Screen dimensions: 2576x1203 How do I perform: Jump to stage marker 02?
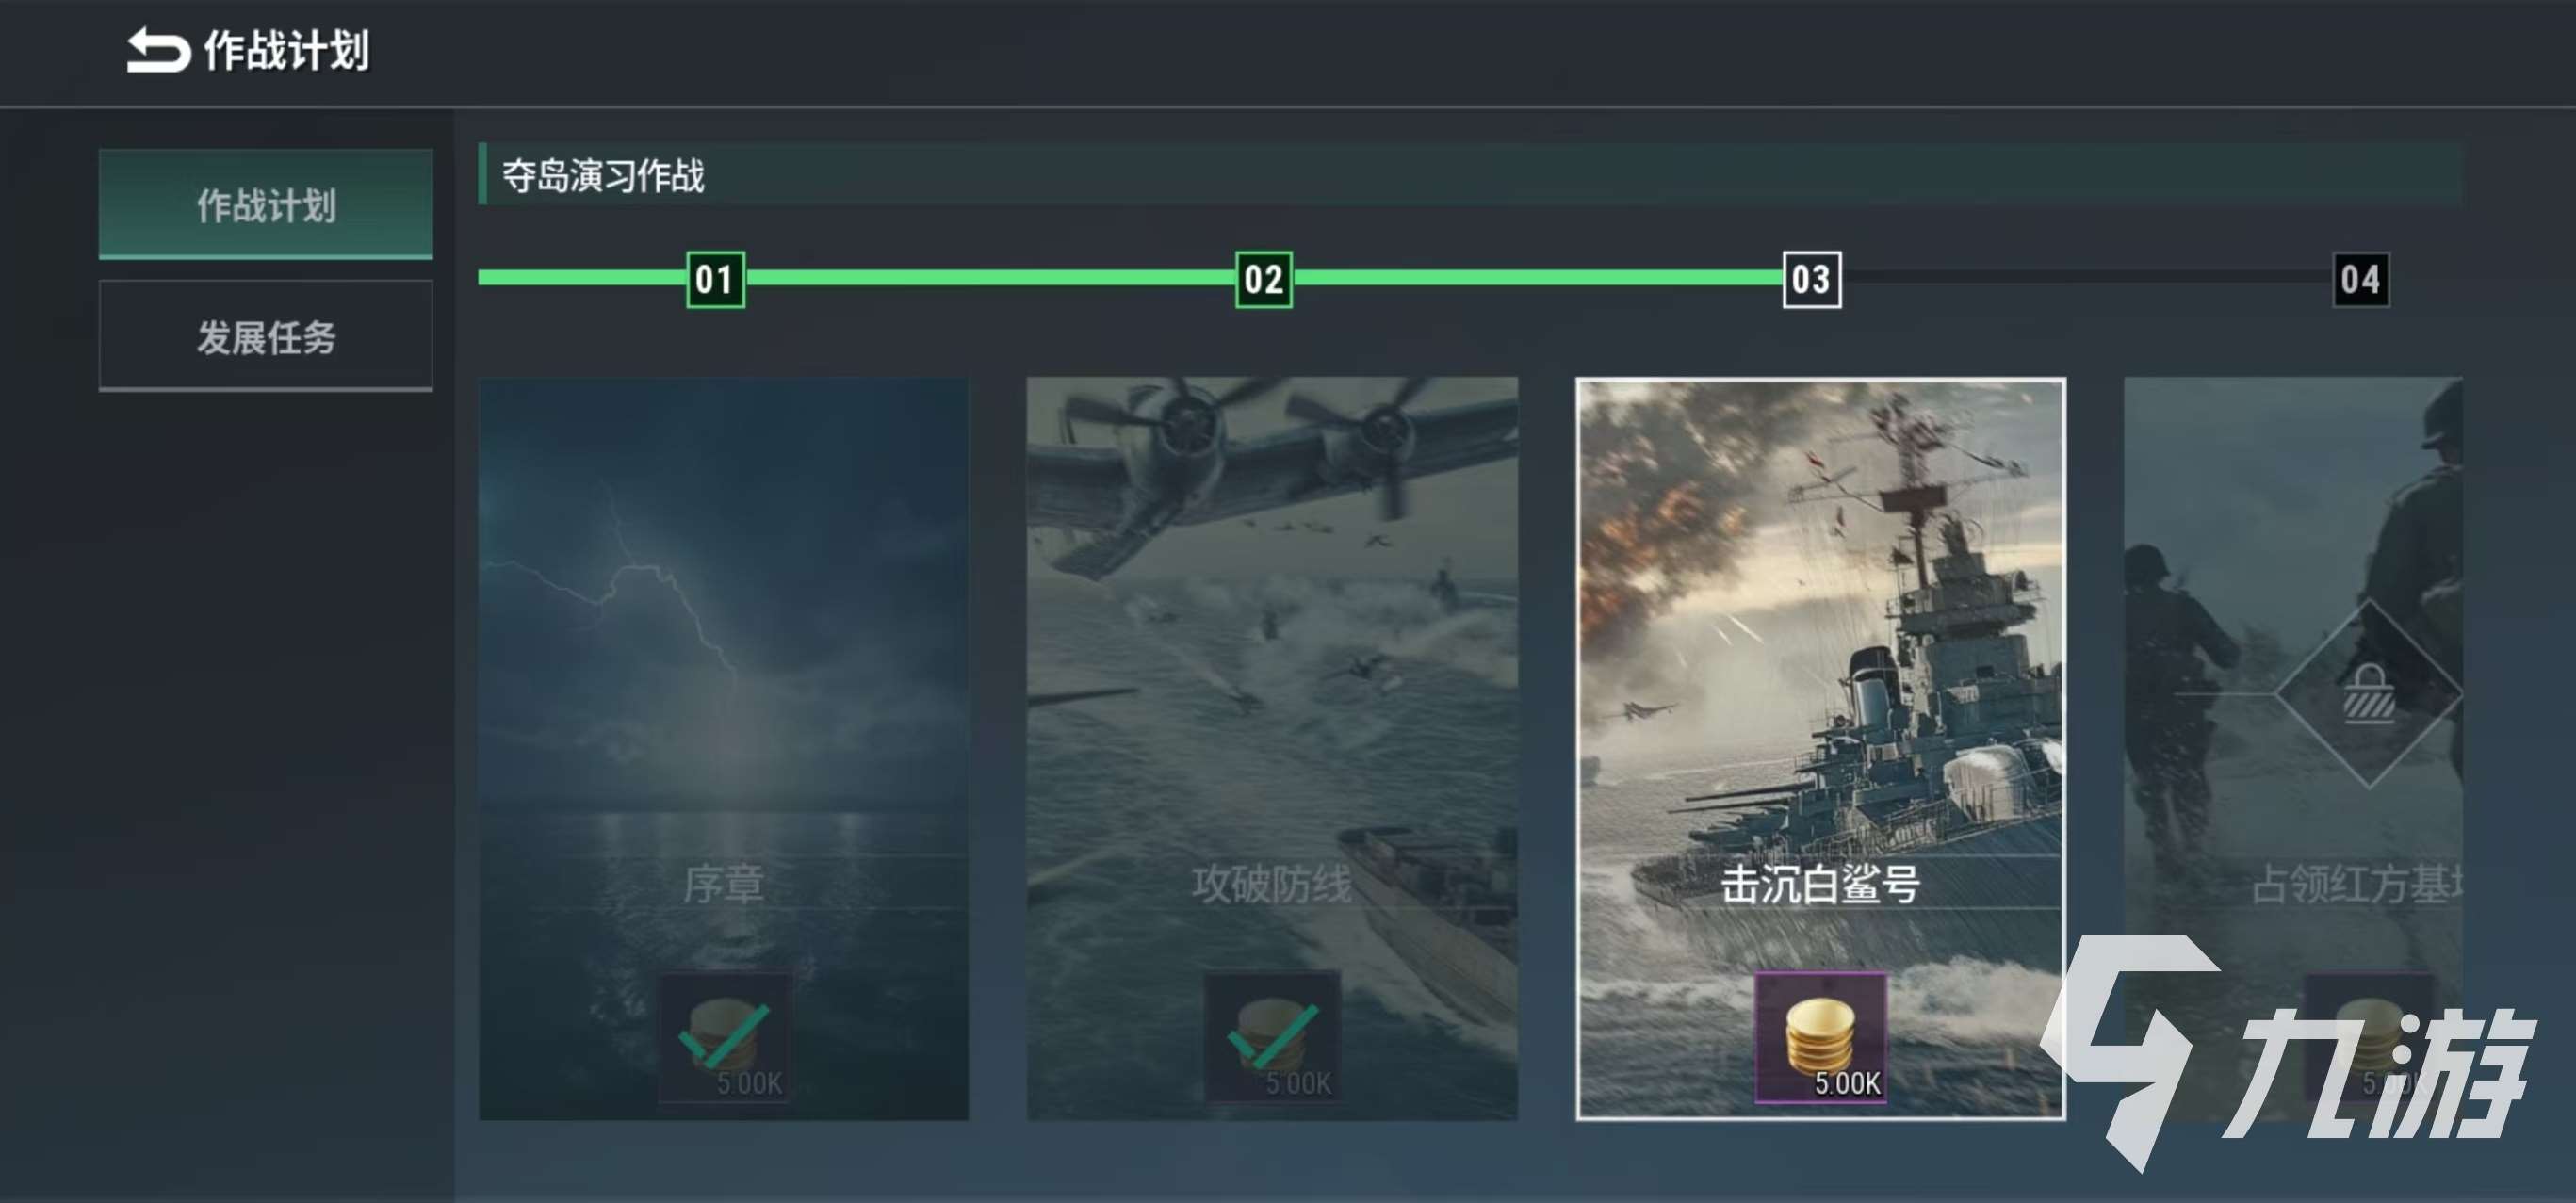click(x=1264, y=279)
